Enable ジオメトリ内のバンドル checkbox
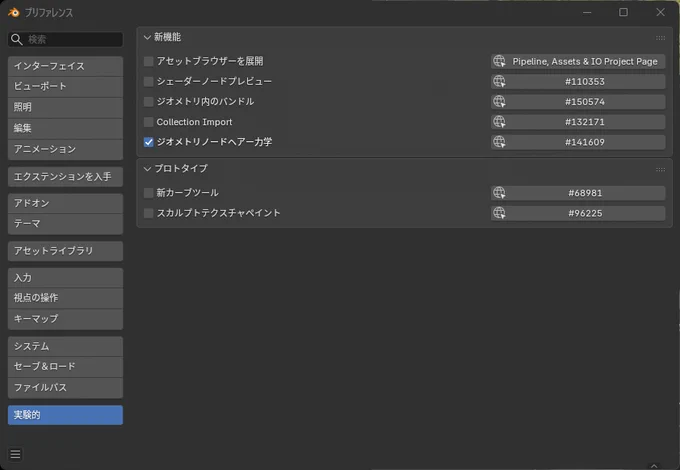 148,101
